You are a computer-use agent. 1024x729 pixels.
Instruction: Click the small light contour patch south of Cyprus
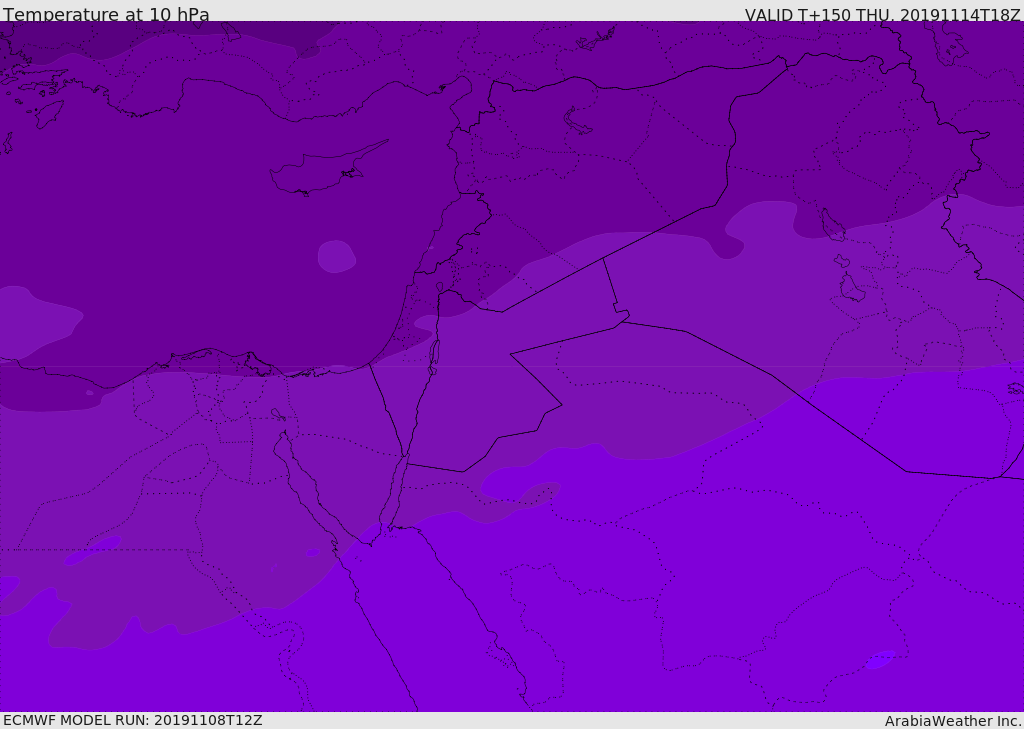(336, 257)
